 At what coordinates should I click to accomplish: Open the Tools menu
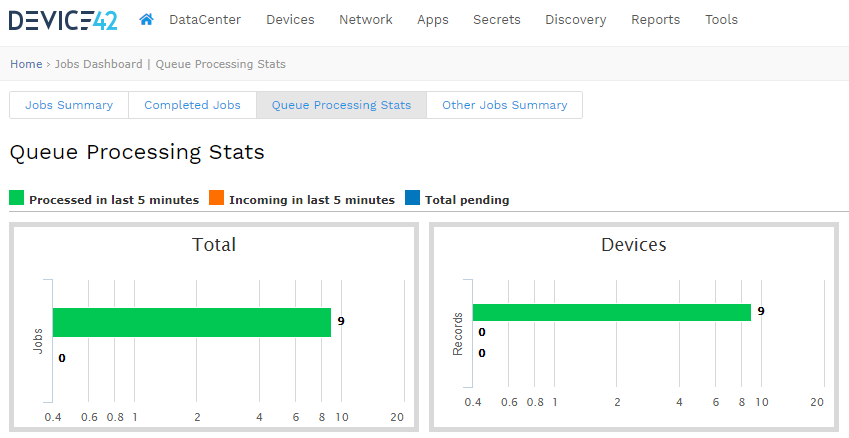click(721, 19)
